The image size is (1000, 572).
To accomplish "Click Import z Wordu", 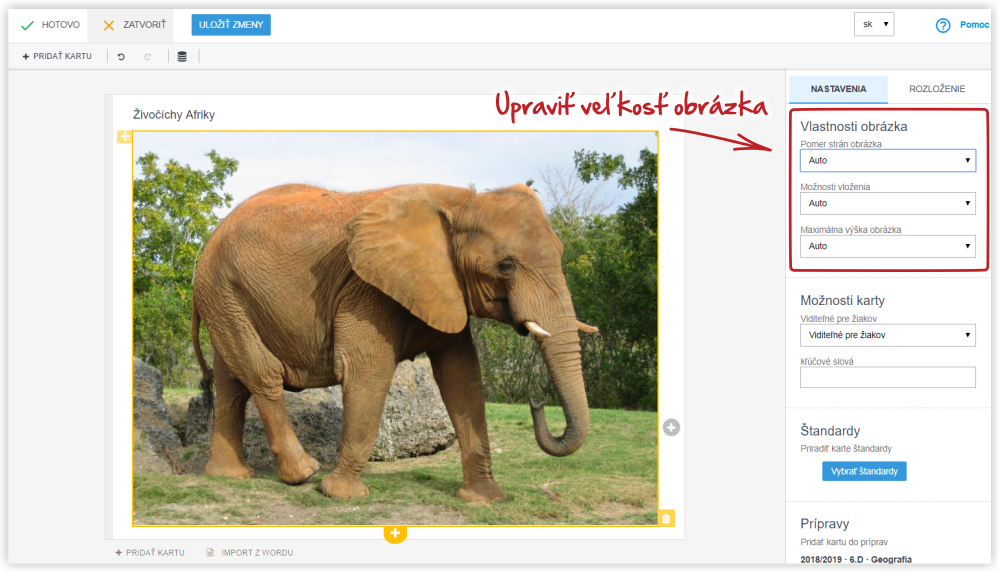I will pyautogui.click(x=250, y=552).
